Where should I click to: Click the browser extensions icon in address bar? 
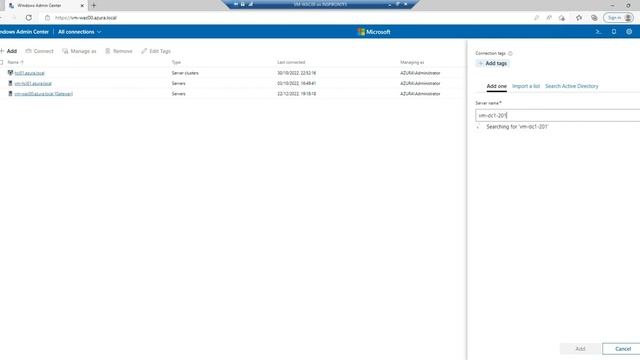pos(562,18)
